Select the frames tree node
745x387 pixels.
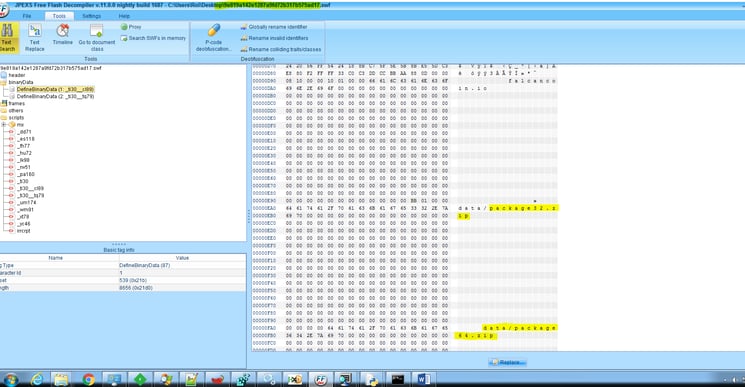coord(13,104)
